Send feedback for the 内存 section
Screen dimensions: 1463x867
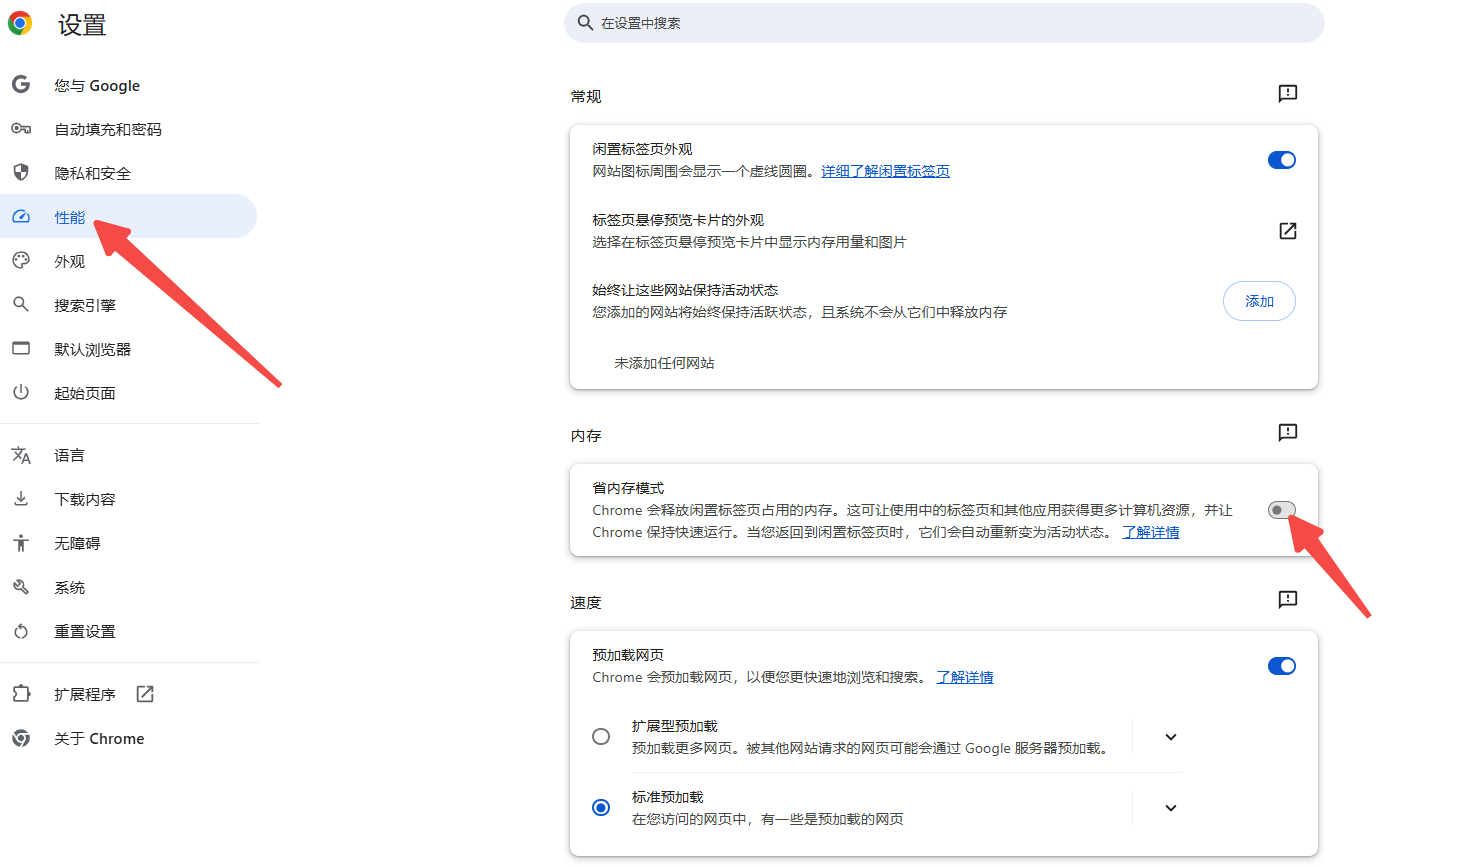point(1288,432)
